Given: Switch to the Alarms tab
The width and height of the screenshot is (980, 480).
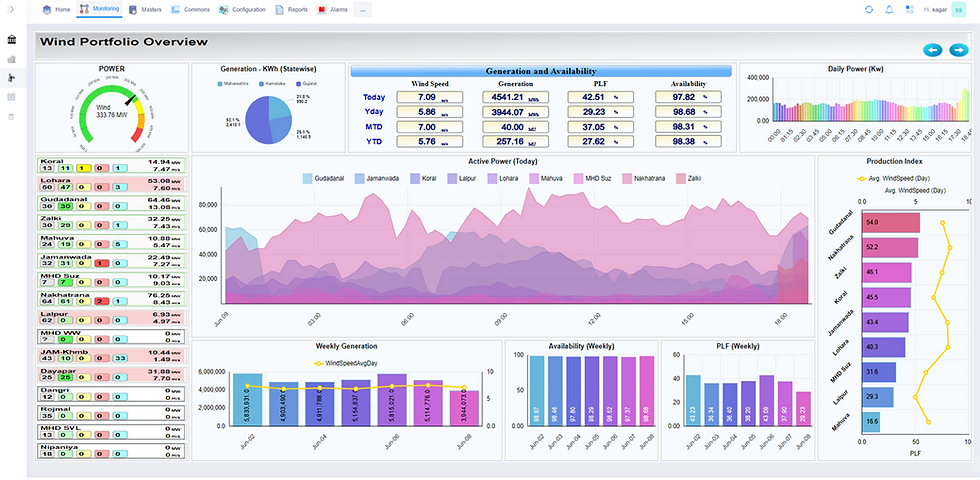Looking at the screenshot, I should (x=332, y=10).
